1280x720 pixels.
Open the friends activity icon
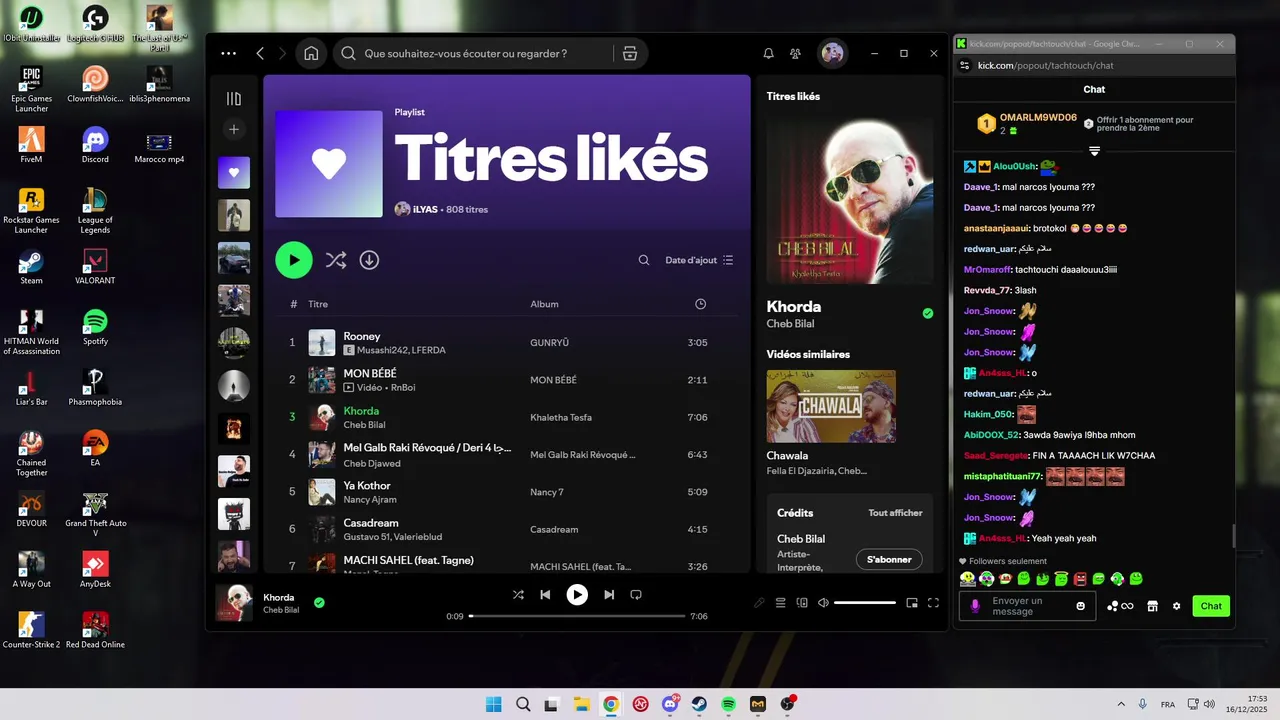pos(795,54)
